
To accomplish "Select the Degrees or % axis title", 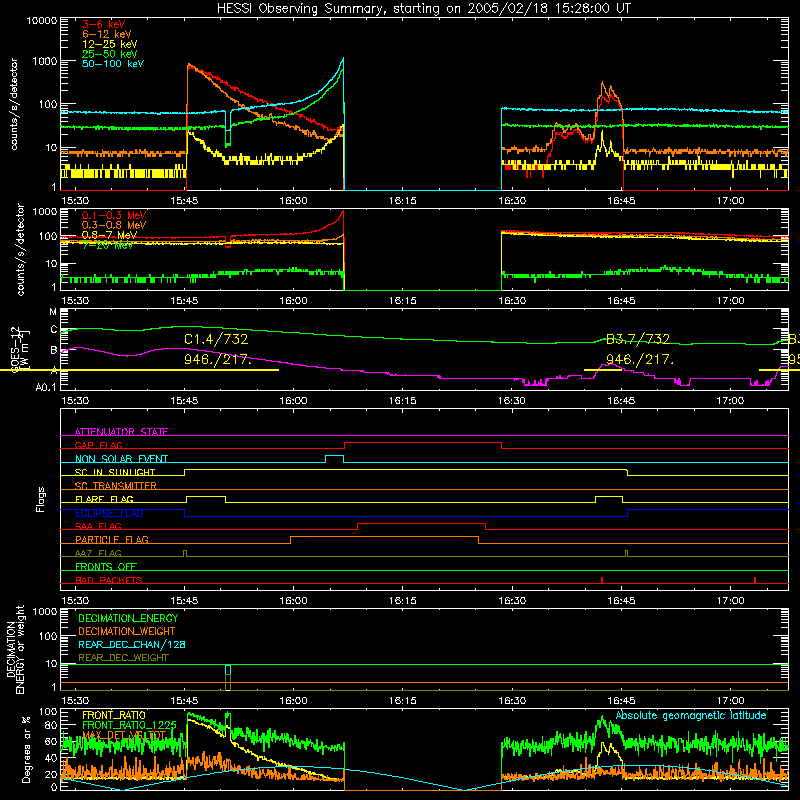I will click(x=26, y=749).
